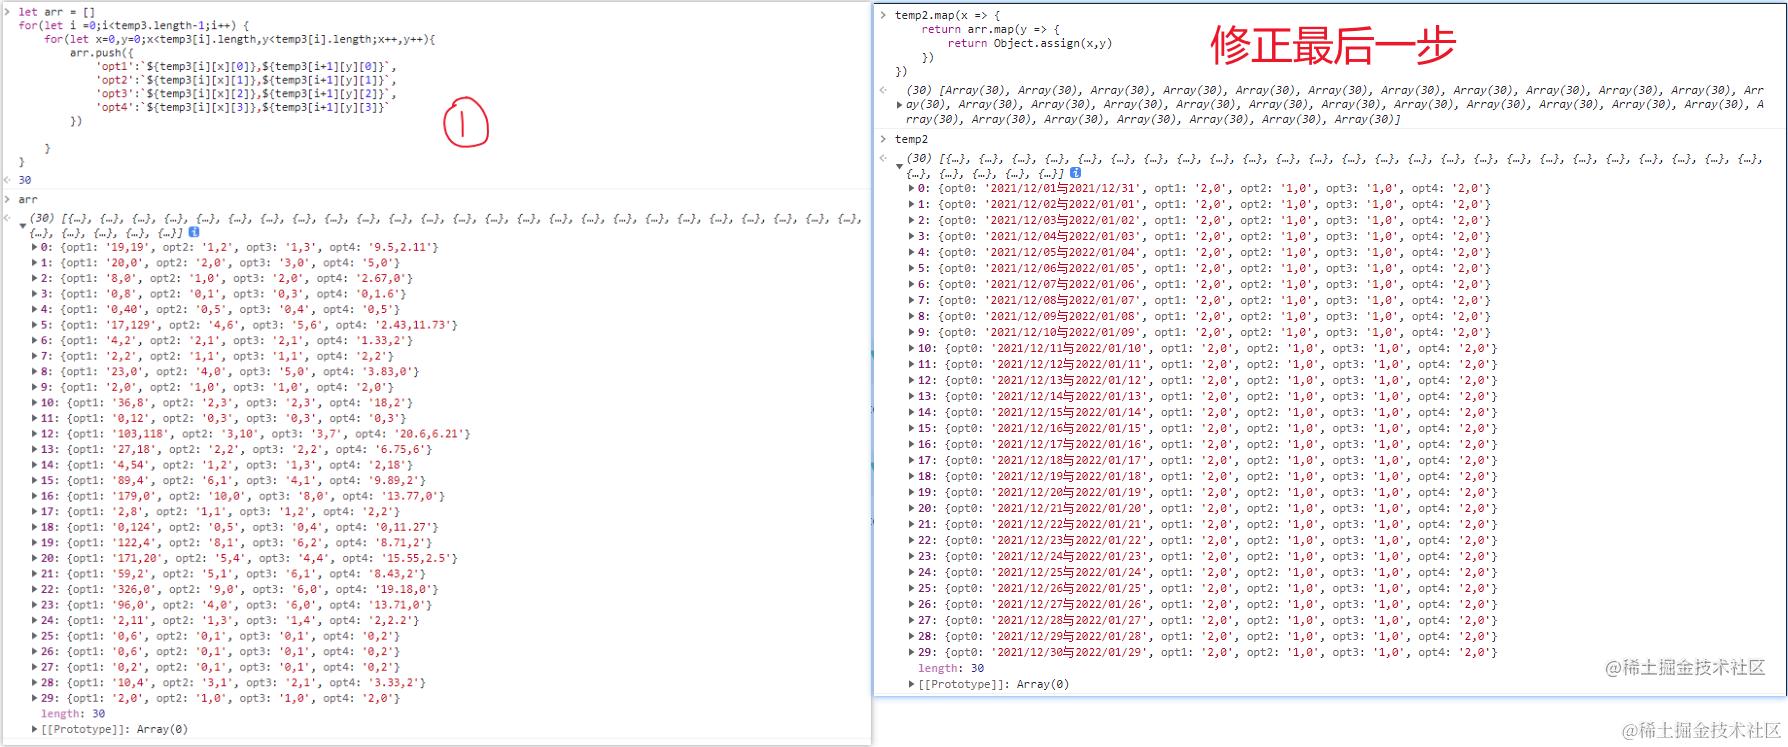Expand temp2 row 4 with '2021/12/05与2022/01/04'
The width and height of the screenshot is (1788, 747).
pyautogui.click(x=911, y=252)
